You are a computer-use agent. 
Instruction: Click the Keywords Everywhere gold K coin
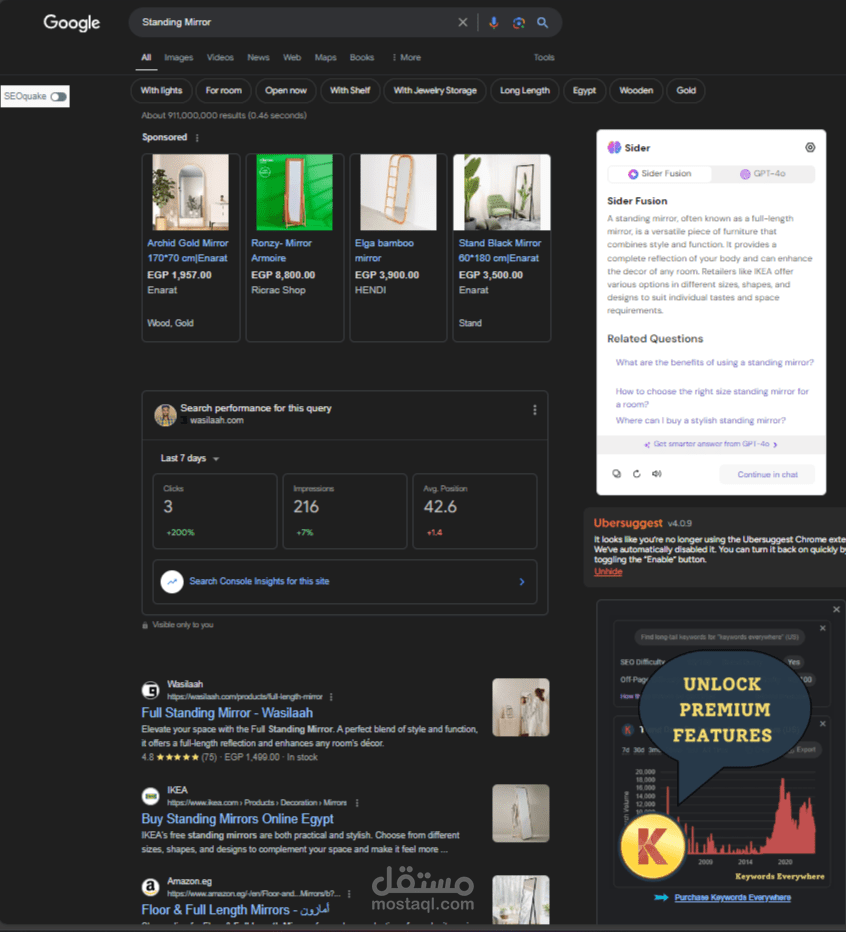pos(652,846)
